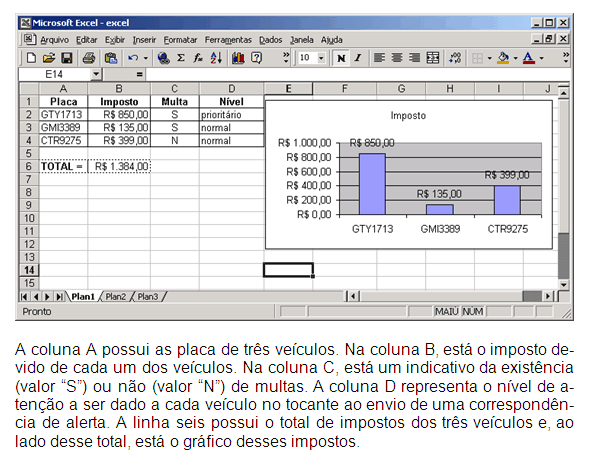Click the AutoSum sigma icon
The width and height of the screenshot is (591, 472).
[181, 58]
